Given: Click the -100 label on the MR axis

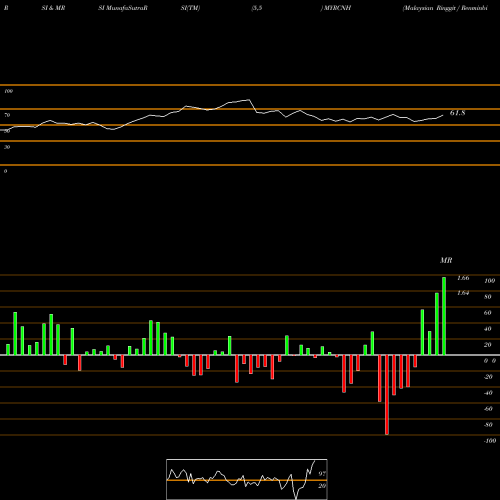Looking at the screenshot, I should pos(490,441).
